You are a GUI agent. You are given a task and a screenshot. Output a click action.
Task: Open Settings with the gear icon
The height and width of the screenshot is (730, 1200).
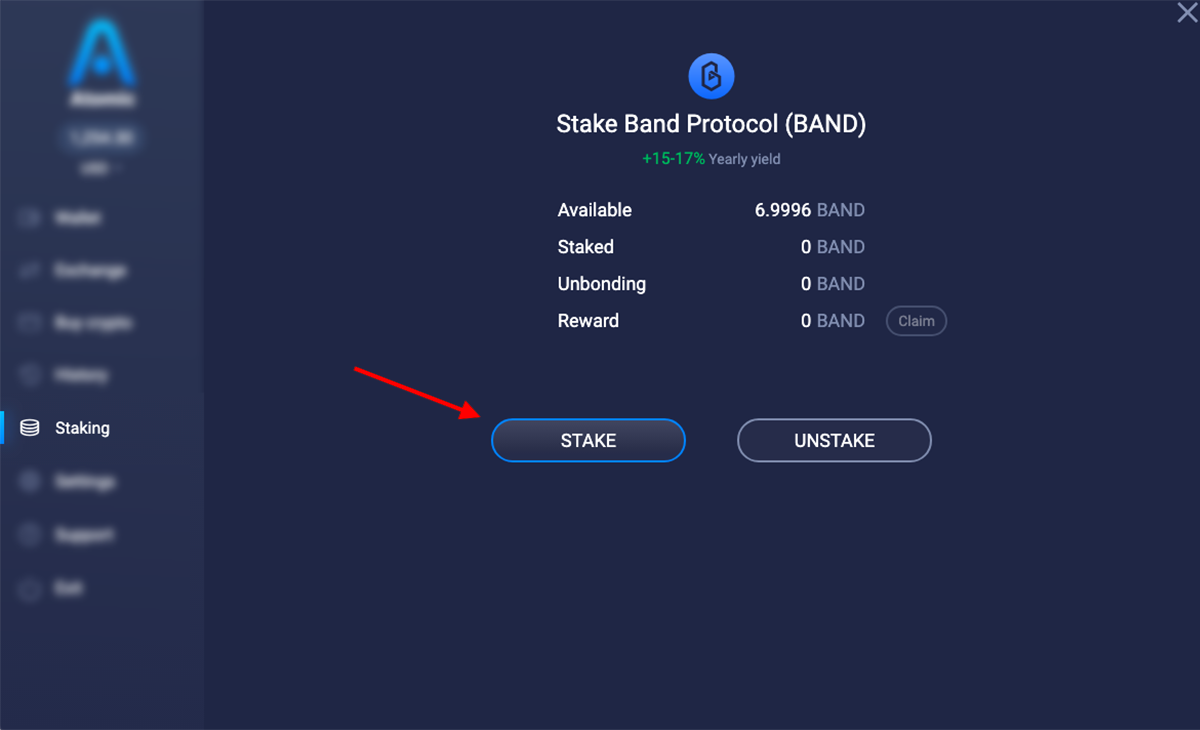coord(27,481)
